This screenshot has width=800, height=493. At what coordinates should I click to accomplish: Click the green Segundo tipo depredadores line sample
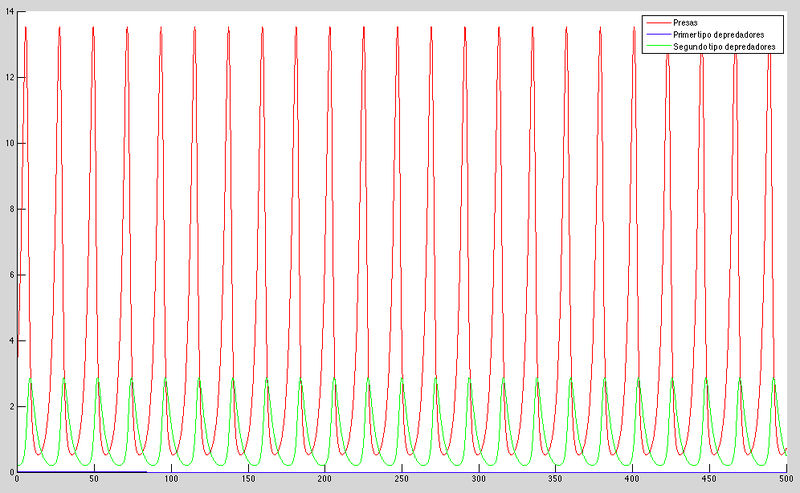tap(659, 46)
